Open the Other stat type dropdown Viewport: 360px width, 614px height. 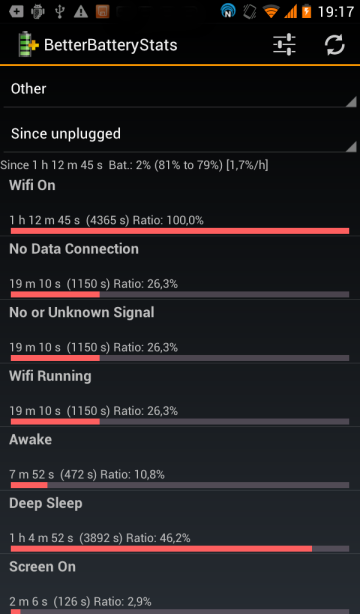click(180, 89)
